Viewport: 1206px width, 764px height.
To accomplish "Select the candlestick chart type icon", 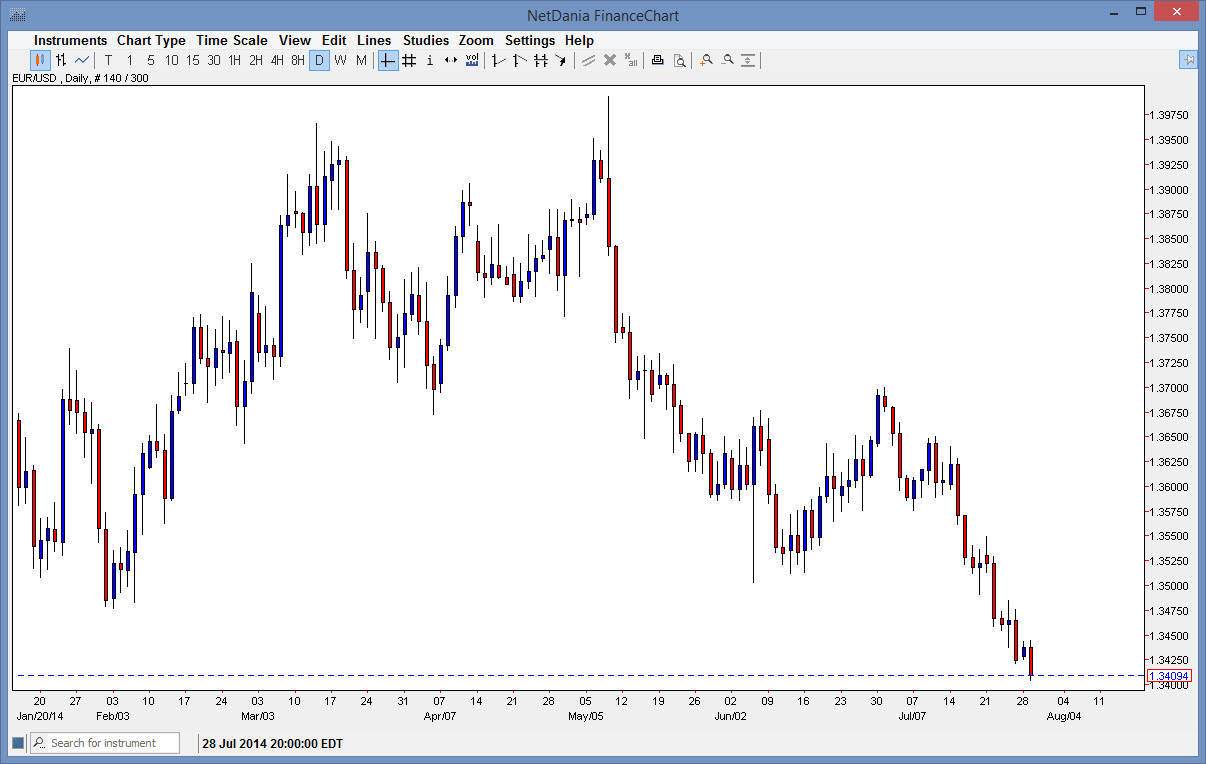I will pyautogui.click(x=40, y=60).
